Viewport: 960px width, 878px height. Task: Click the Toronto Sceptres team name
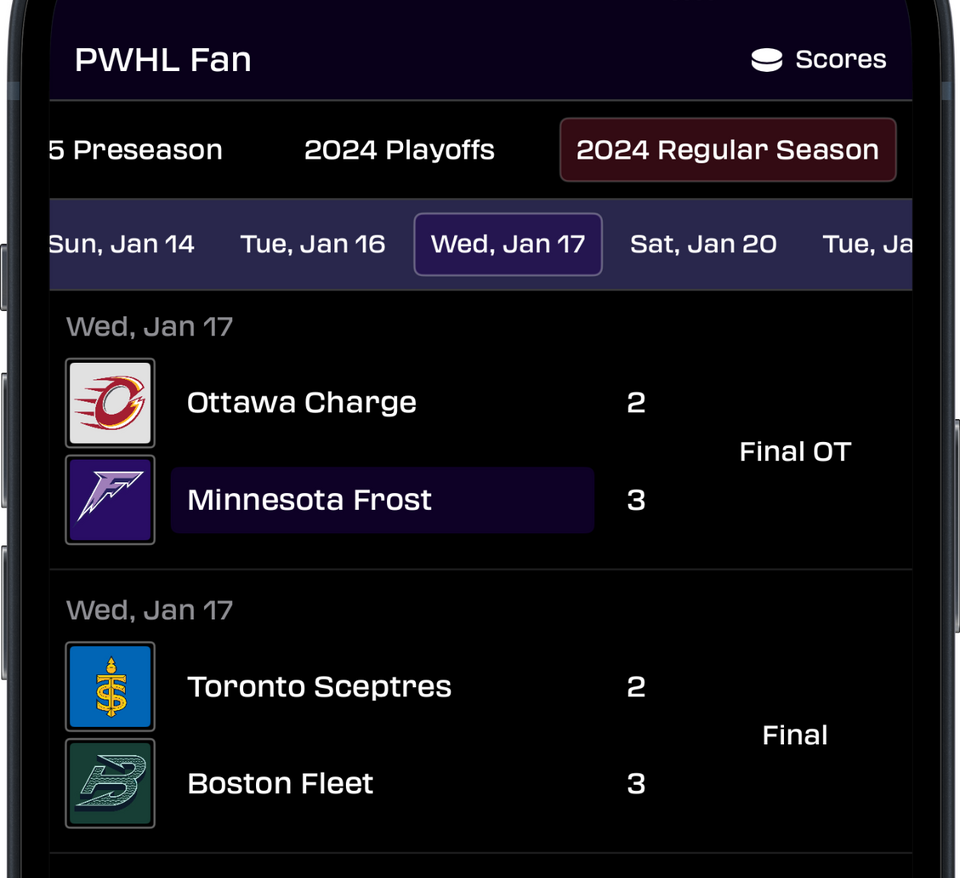tap(319, 687)
